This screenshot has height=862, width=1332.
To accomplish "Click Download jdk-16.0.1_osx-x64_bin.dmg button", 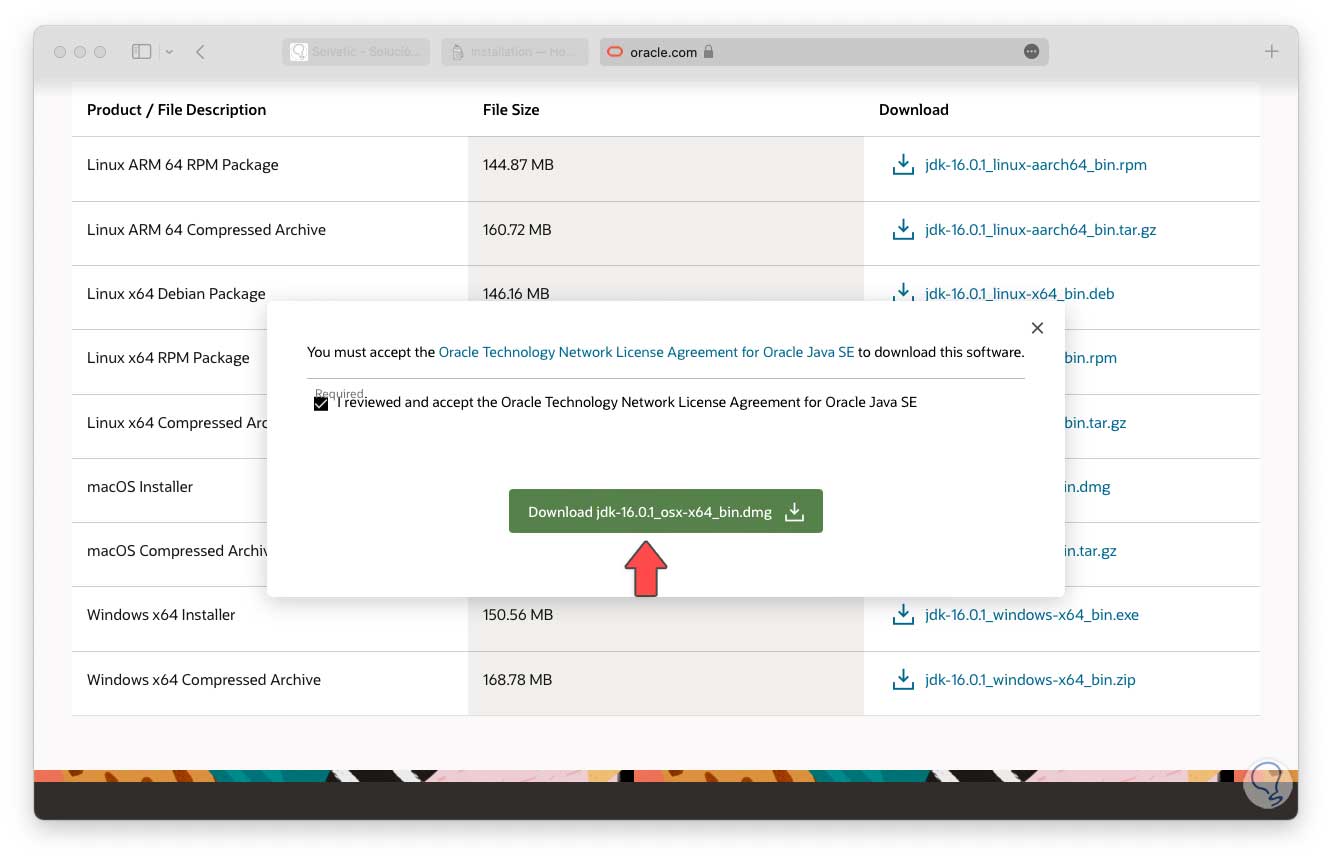I will pyautogui.click(x=666, y=511).
